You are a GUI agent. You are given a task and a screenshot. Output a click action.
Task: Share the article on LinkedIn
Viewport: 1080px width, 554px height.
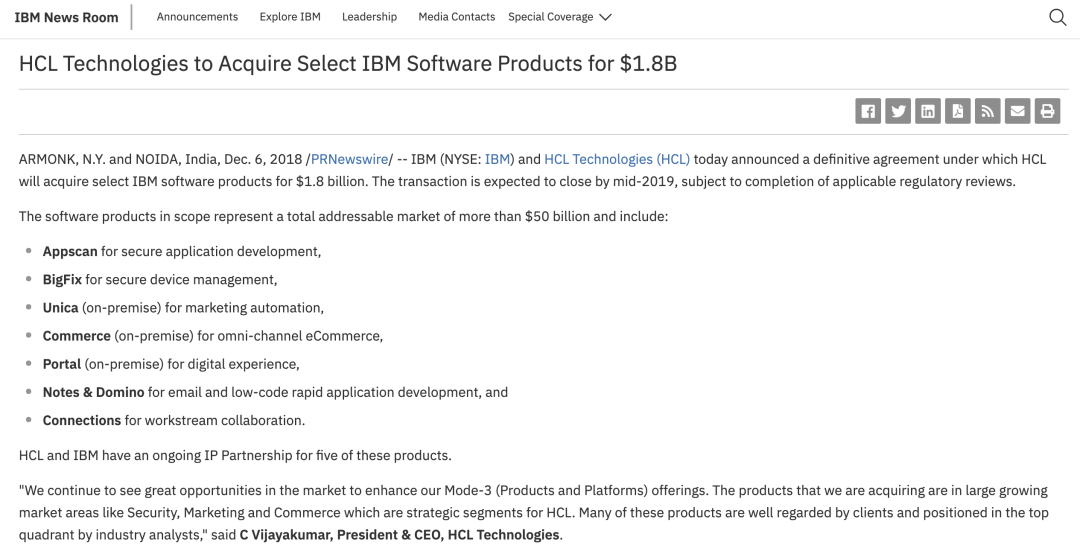[x=928, y=111]
